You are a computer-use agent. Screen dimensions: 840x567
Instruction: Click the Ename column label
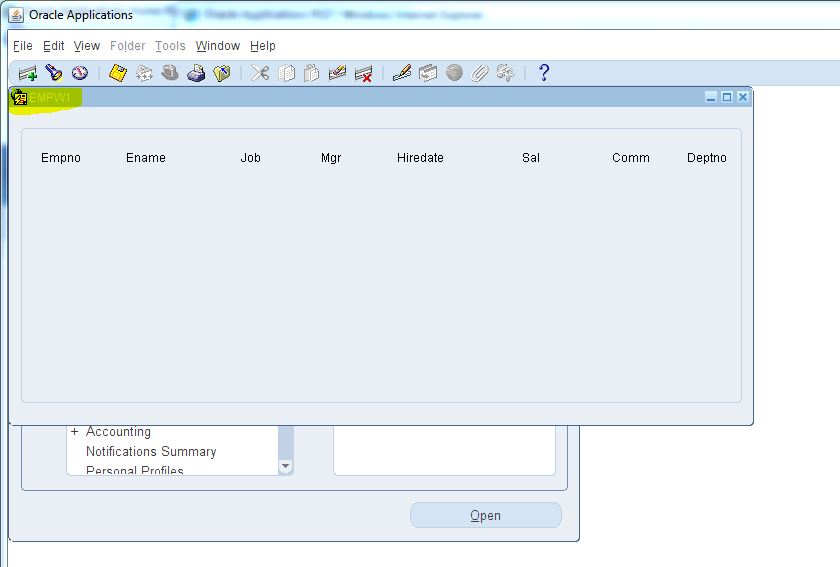(146, 158)
